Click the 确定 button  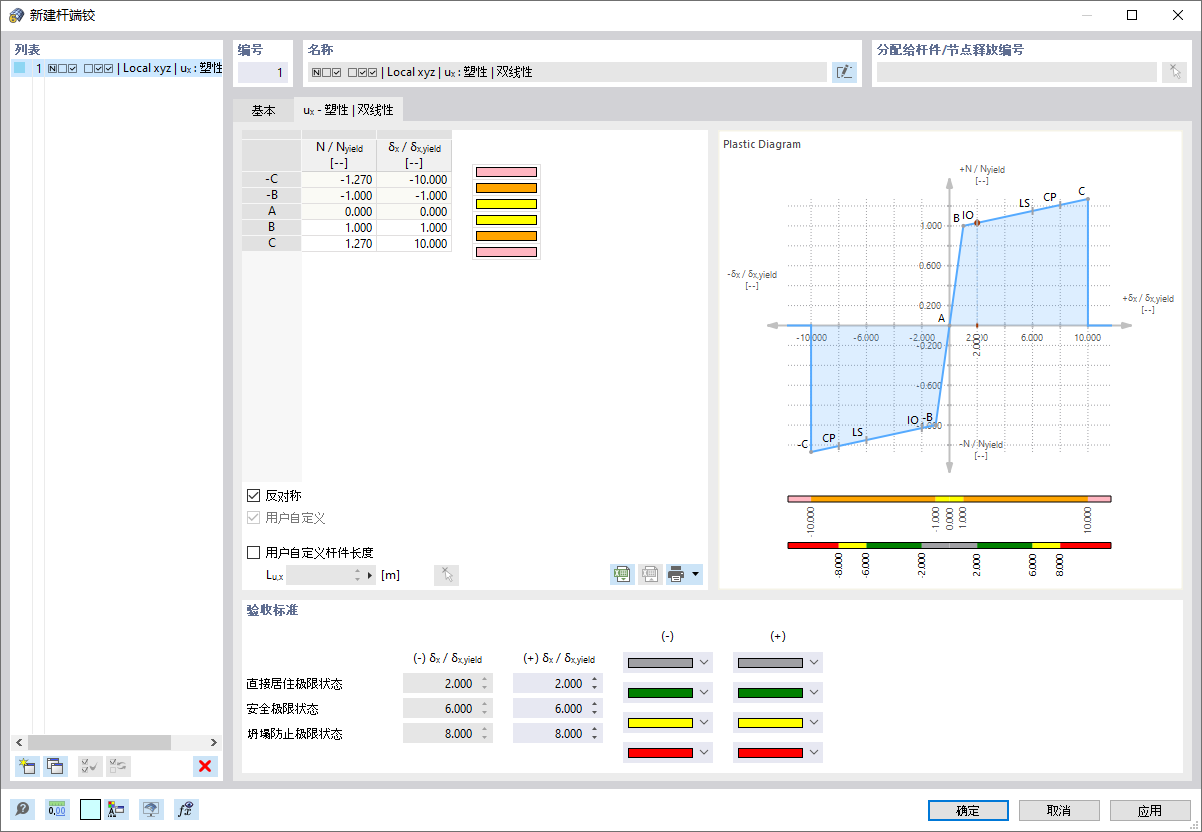(968, 810)
